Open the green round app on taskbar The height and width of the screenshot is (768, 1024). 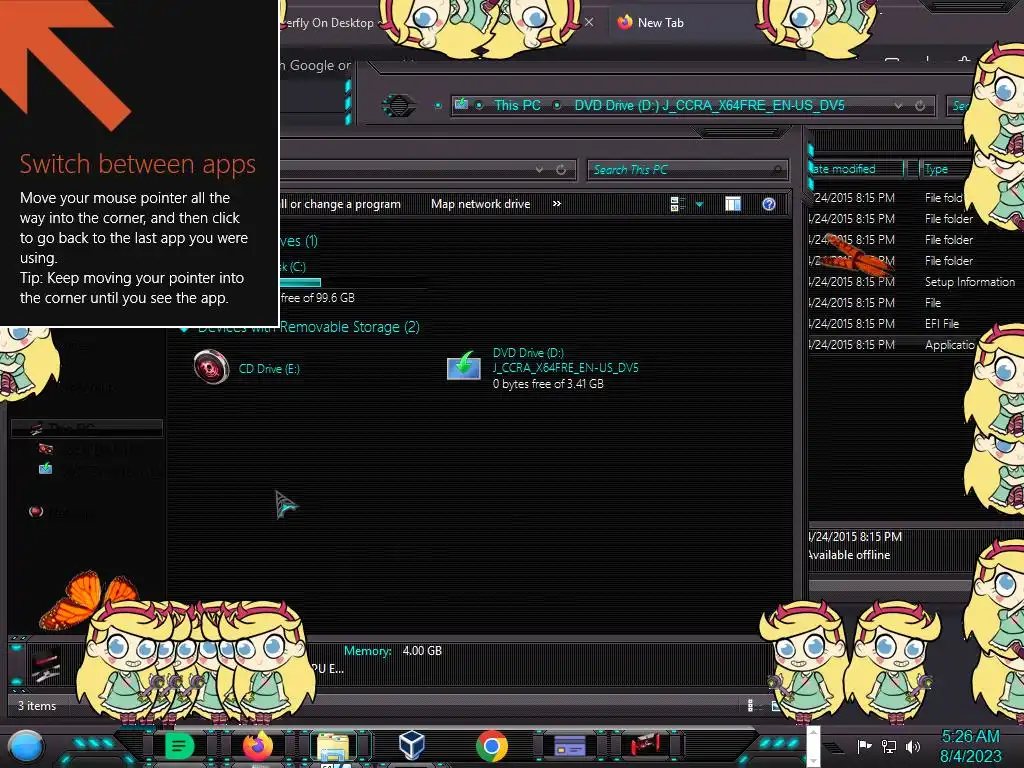coord(179,745)
